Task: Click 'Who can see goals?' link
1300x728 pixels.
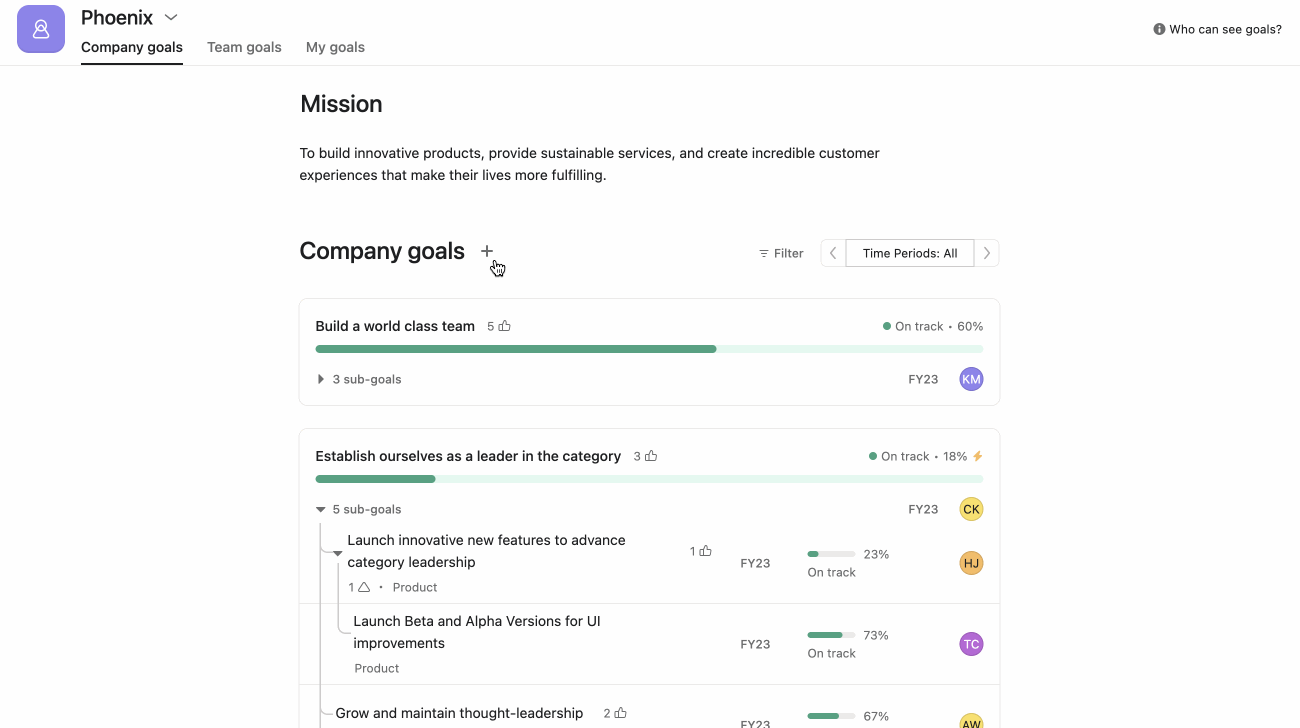Action: point(1217,29)
